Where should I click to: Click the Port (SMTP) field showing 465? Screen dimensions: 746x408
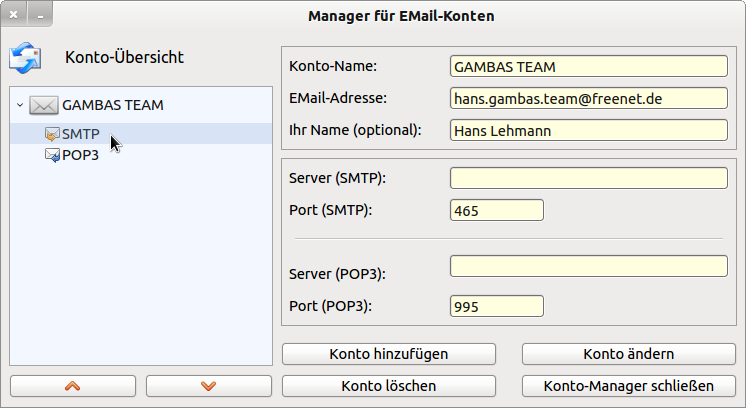click(497, 210)
